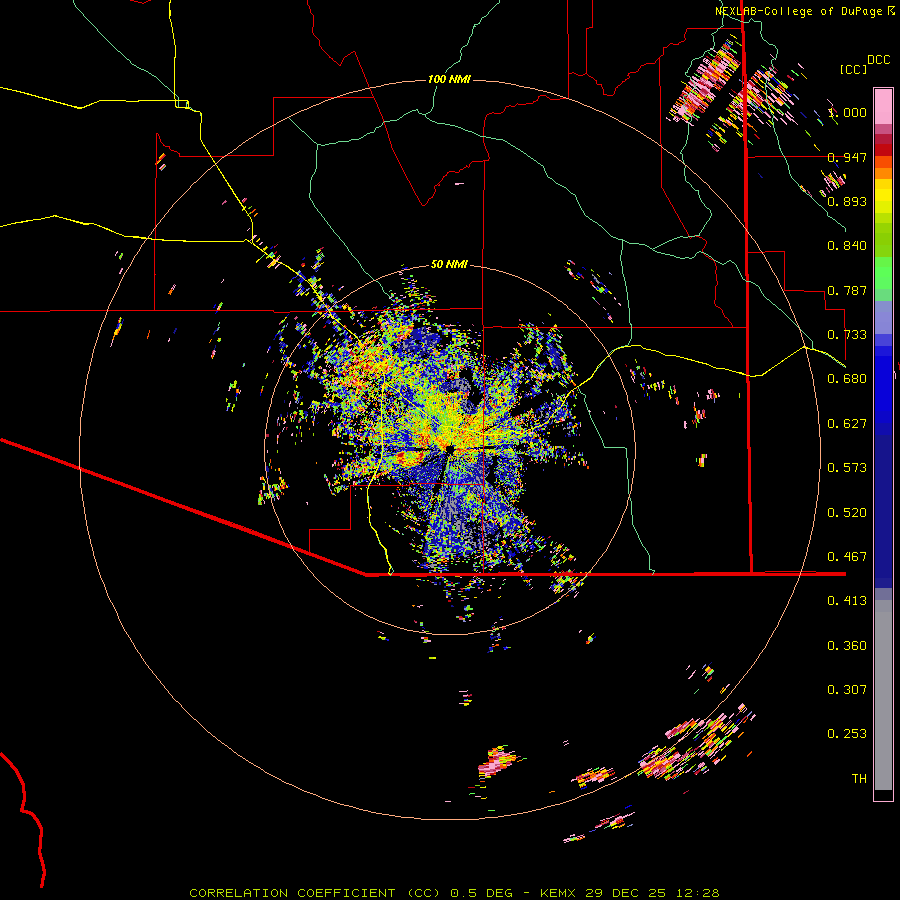Click the 100 NMI range ring label
The height and width of the screenshot is (900, 900).
click(449, 79)
